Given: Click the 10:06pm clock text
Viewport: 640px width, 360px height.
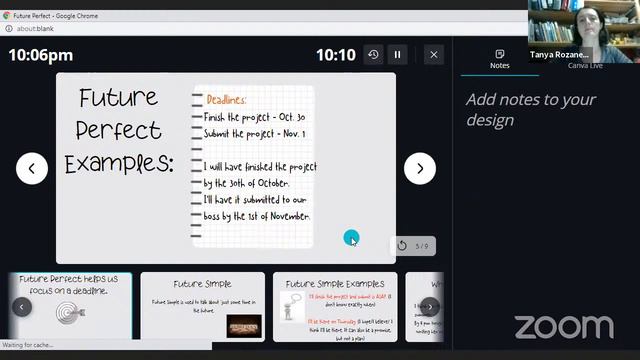Looking at the screenshot, I should [41, 55].
